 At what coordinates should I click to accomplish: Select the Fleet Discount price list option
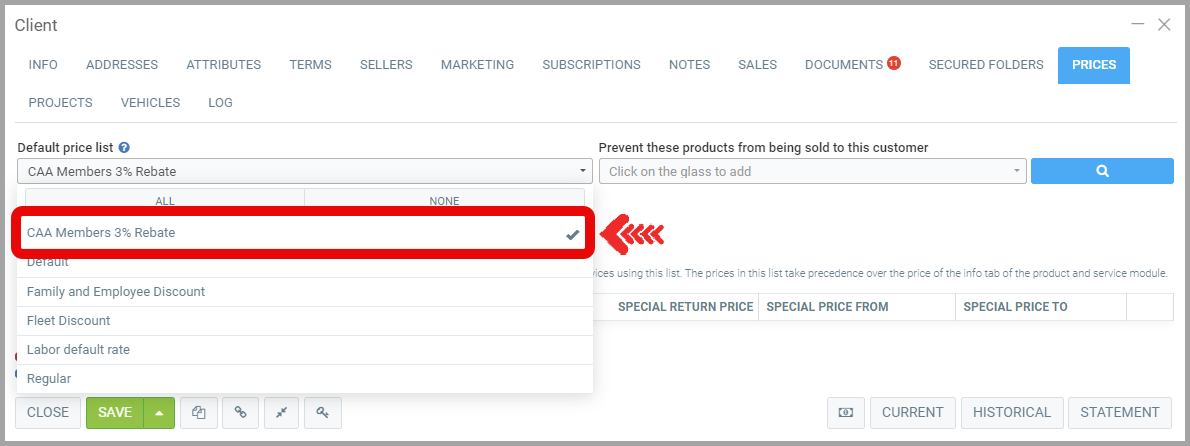(69, 321)
